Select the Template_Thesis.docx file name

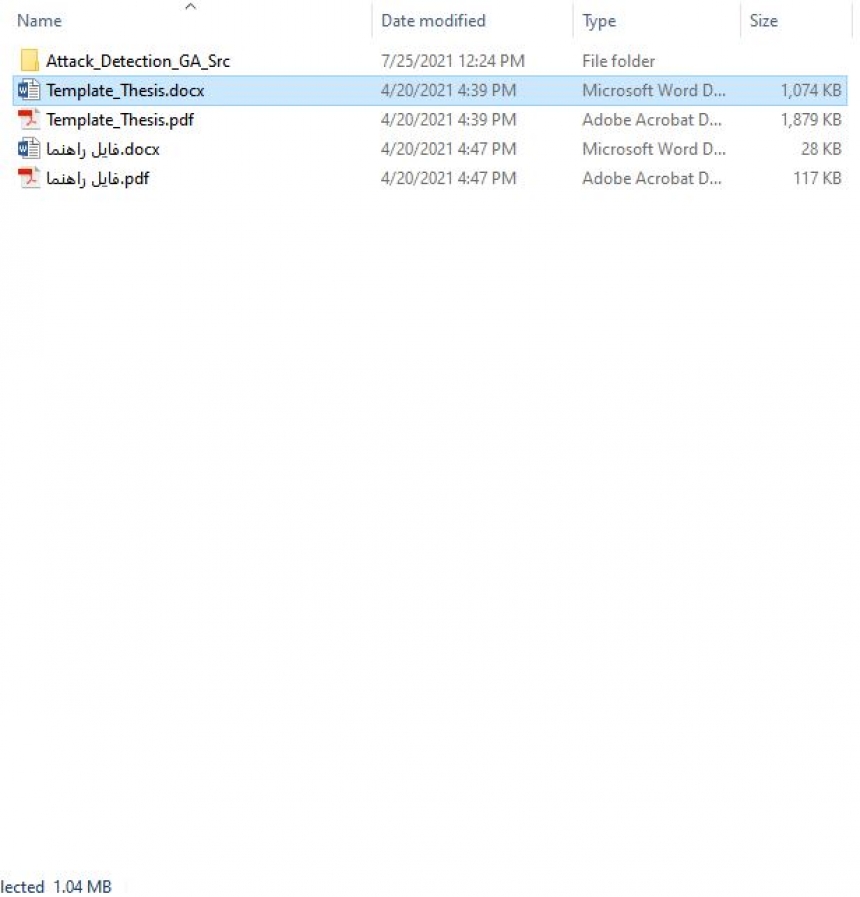[125, 90]
